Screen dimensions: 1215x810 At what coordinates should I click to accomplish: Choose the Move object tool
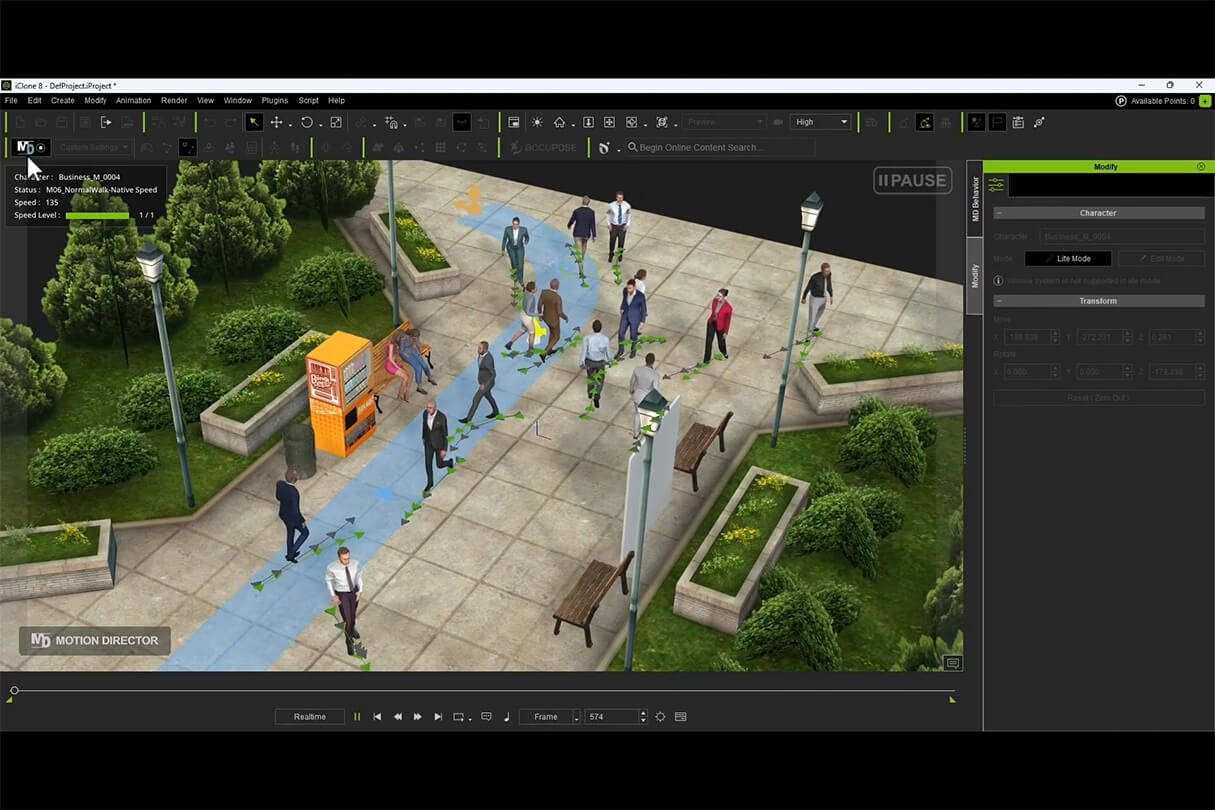coord(277,122)
